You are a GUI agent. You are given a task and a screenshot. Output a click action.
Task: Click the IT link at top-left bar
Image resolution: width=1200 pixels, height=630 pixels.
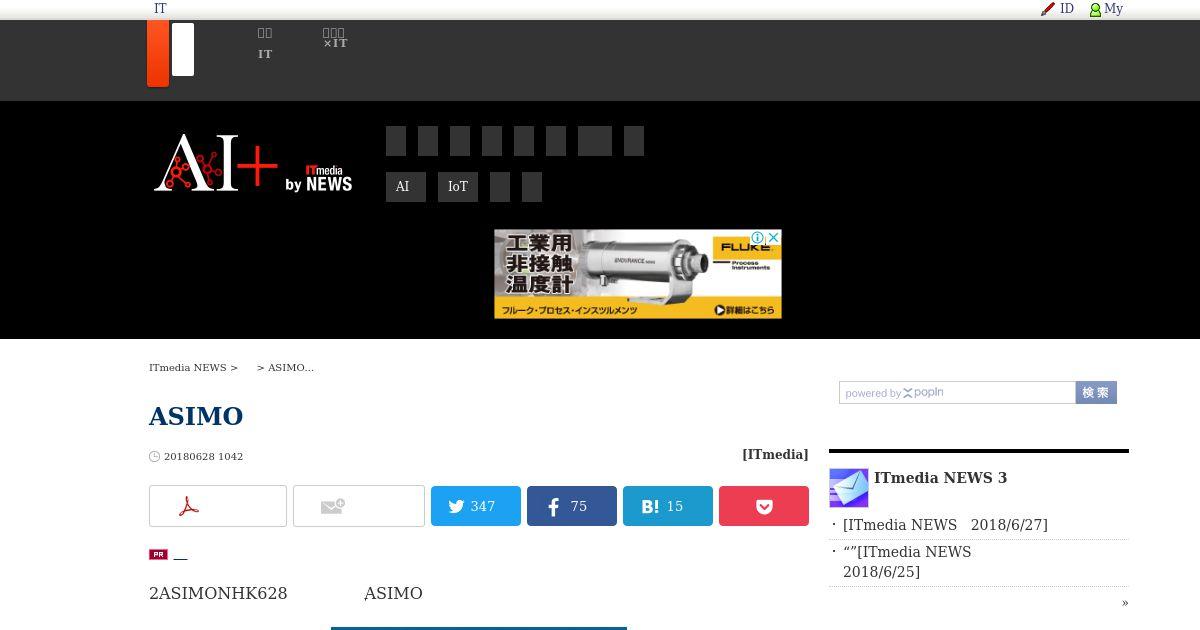[x=160, y=9]
